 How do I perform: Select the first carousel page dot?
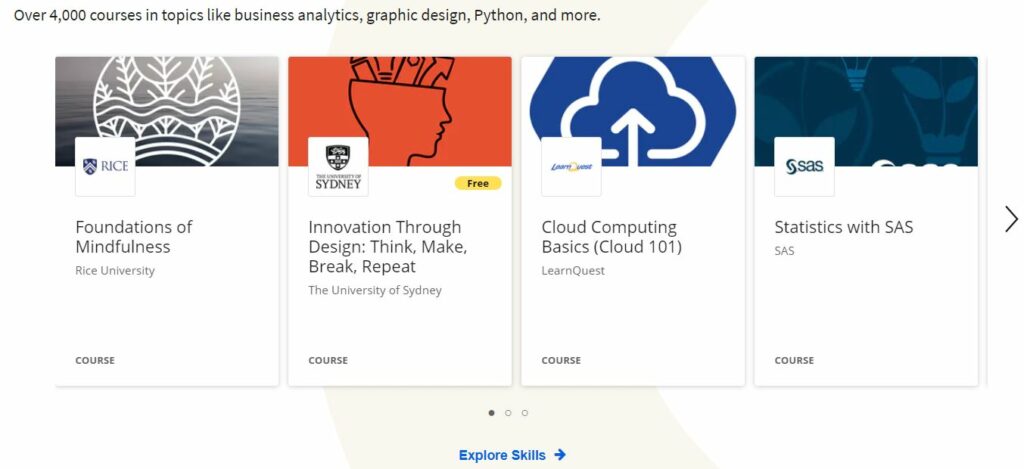492,413
